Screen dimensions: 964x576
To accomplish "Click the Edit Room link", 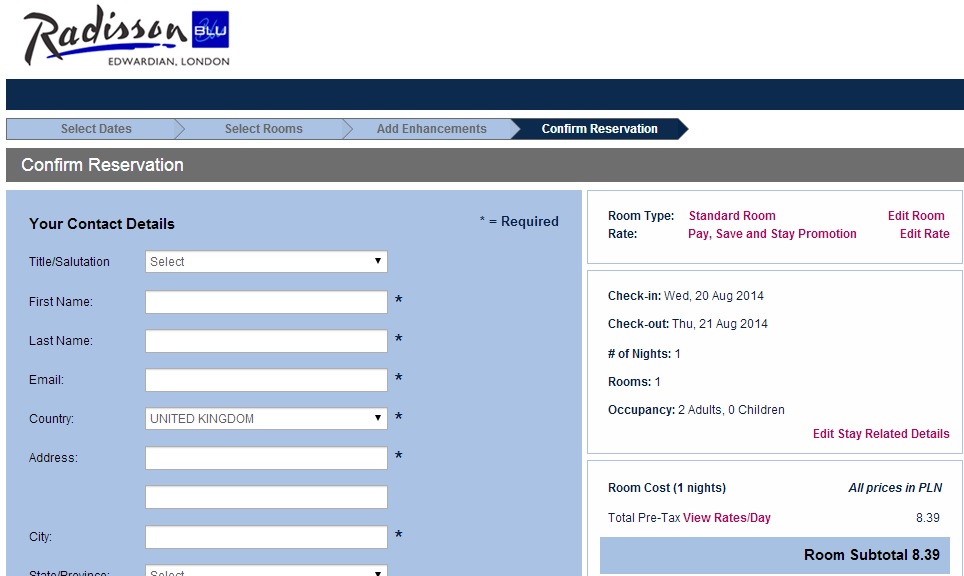I will [916, 216].
